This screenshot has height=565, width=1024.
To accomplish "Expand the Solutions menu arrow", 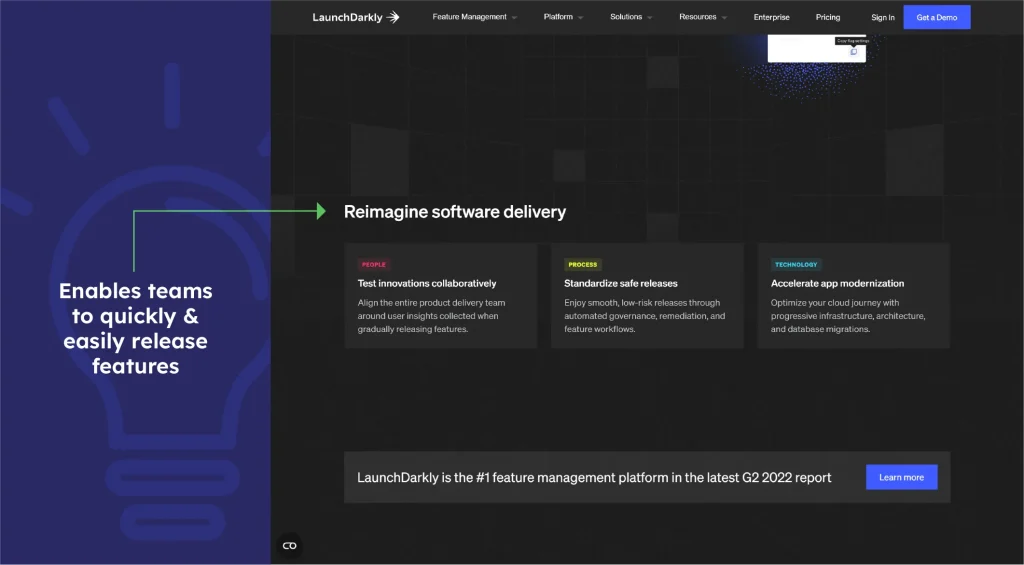I will (650, 18).
